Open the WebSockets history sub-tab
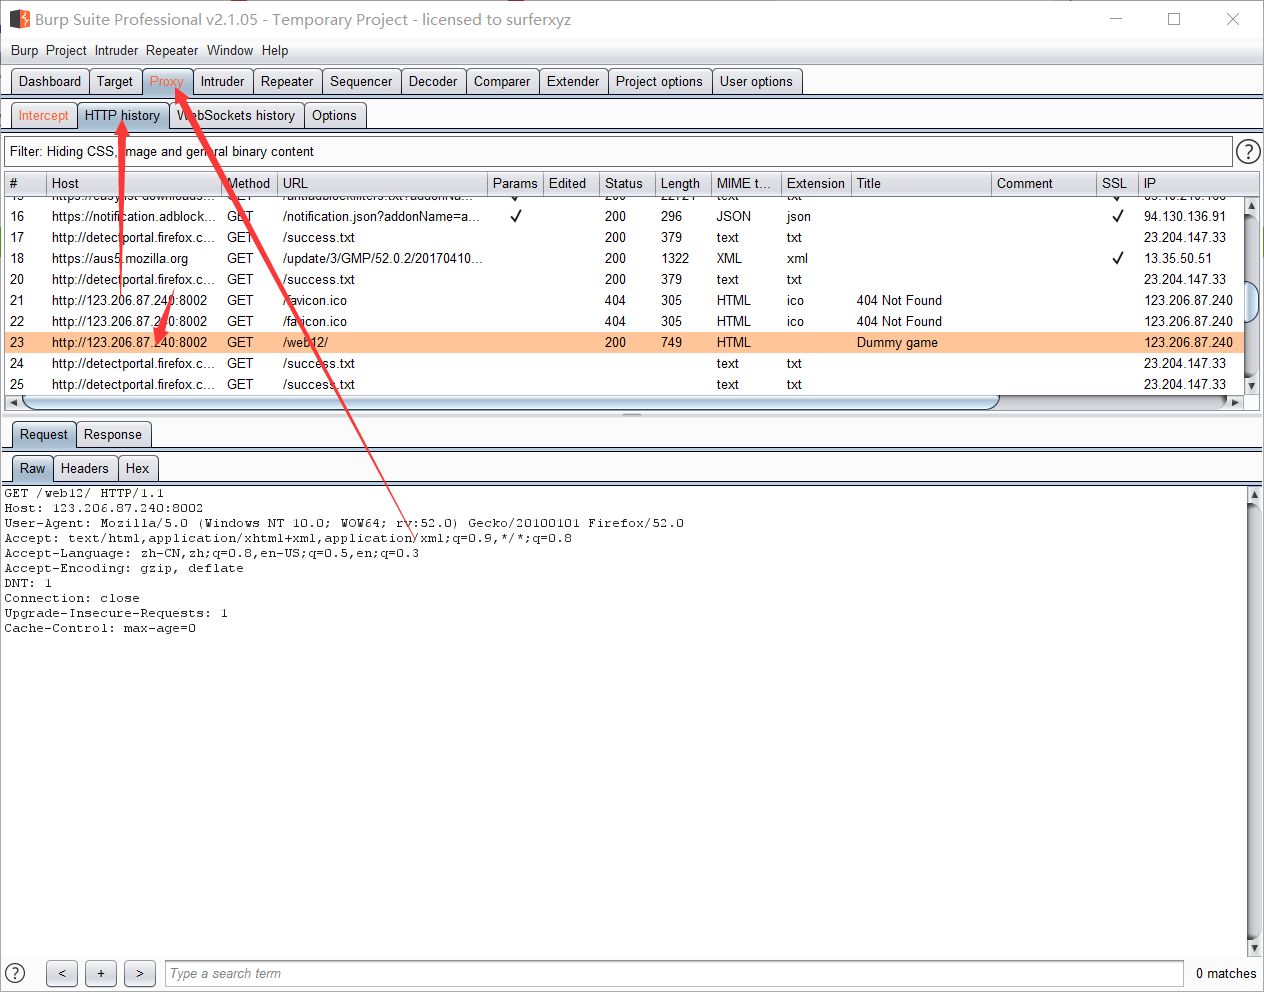 tap(236, 116)
